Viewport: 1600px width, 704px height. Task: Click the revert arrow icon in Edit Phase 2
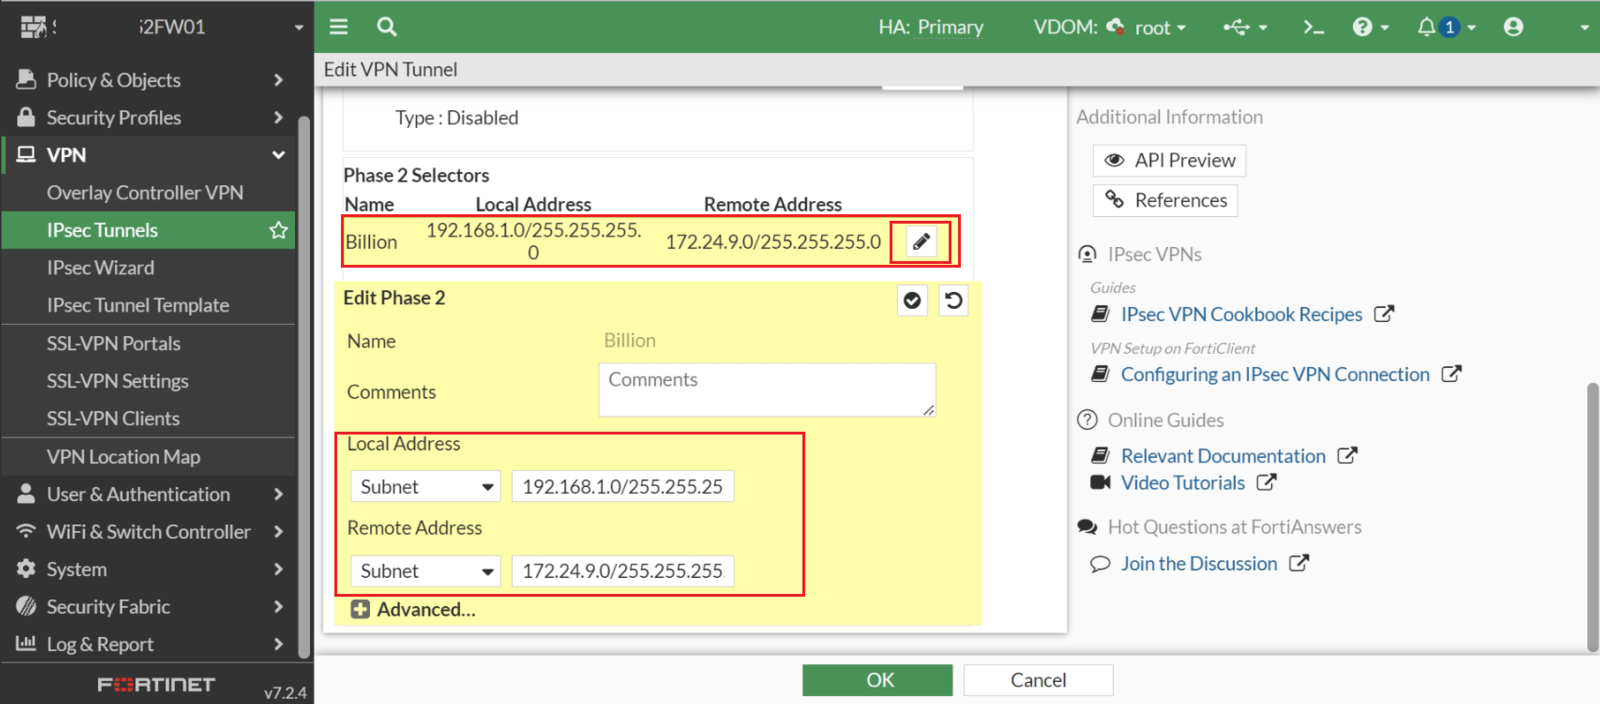[x=954, y=300]
